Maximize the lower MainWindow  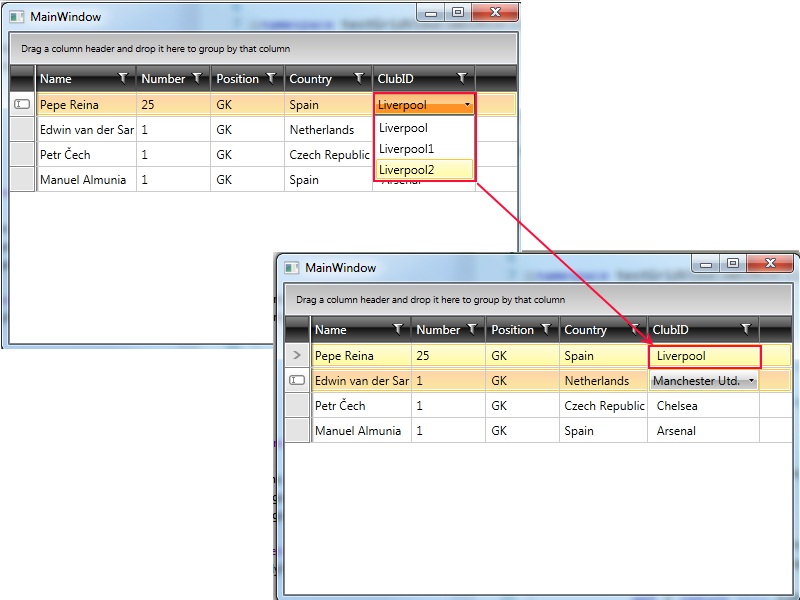(x=733, y=263)
